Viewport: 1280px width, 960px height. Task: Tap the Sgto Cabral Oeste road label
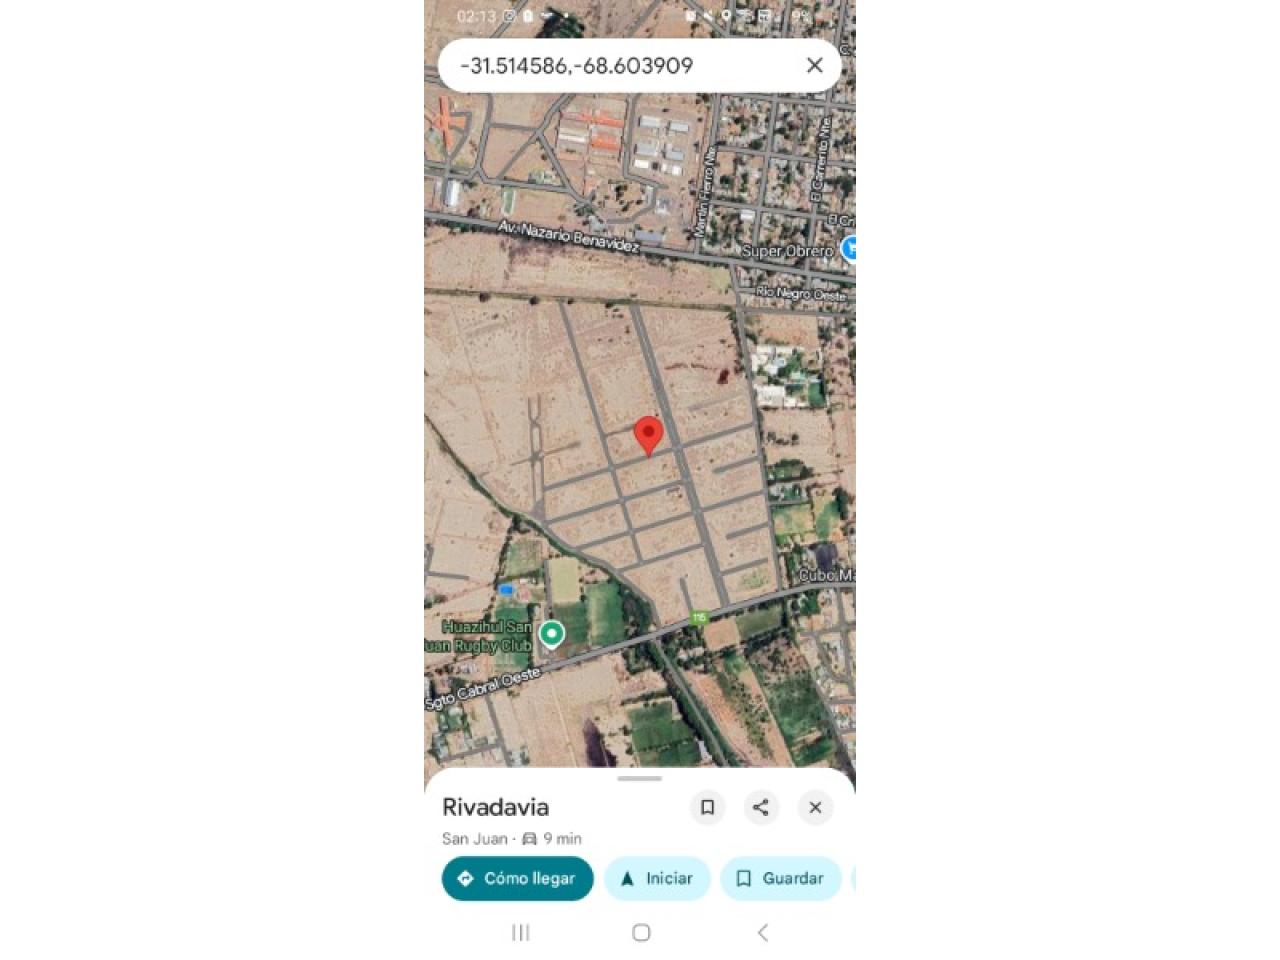click(x=482, y=689)
